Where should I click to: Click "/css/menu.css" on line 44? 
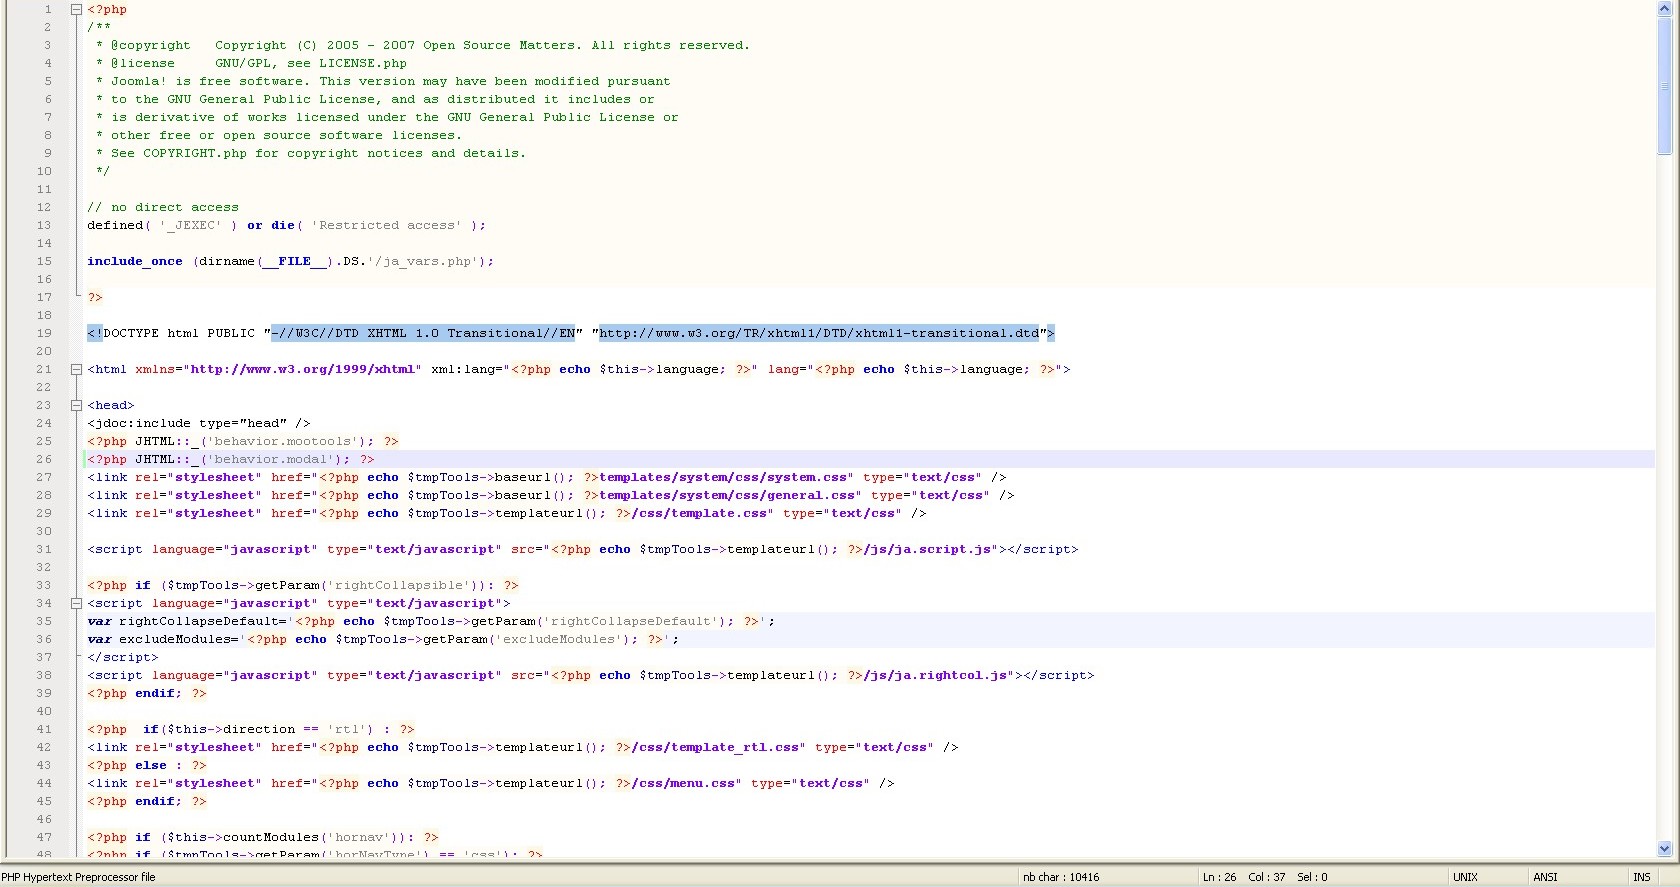coord(683,783)
